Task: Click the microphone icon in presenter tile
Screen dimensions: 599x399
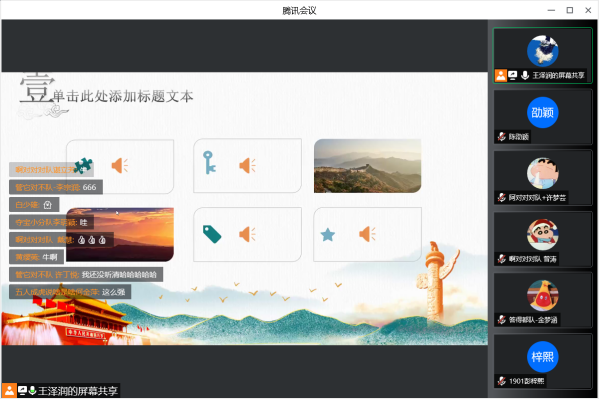Action: point(525,75)
